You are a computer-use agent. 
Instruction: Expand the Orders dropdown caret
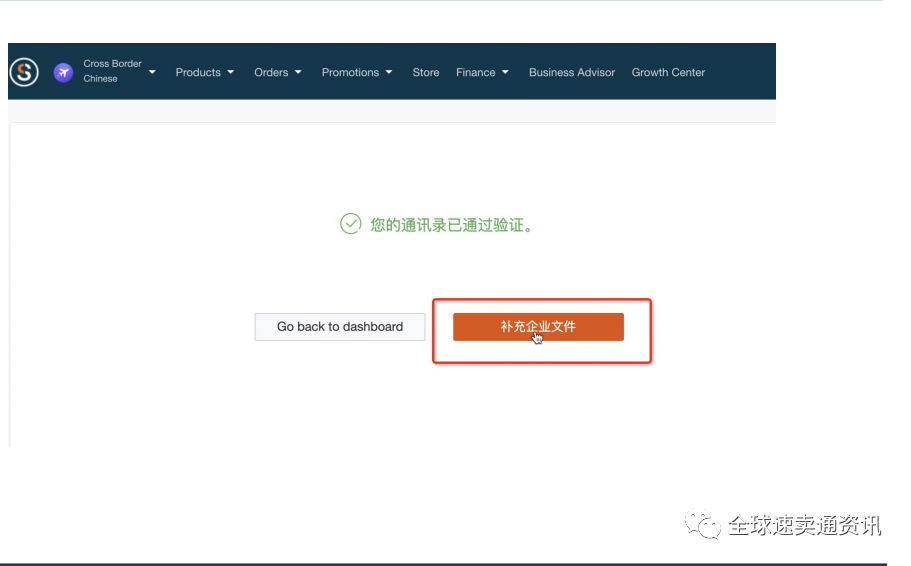coord(298,72)
